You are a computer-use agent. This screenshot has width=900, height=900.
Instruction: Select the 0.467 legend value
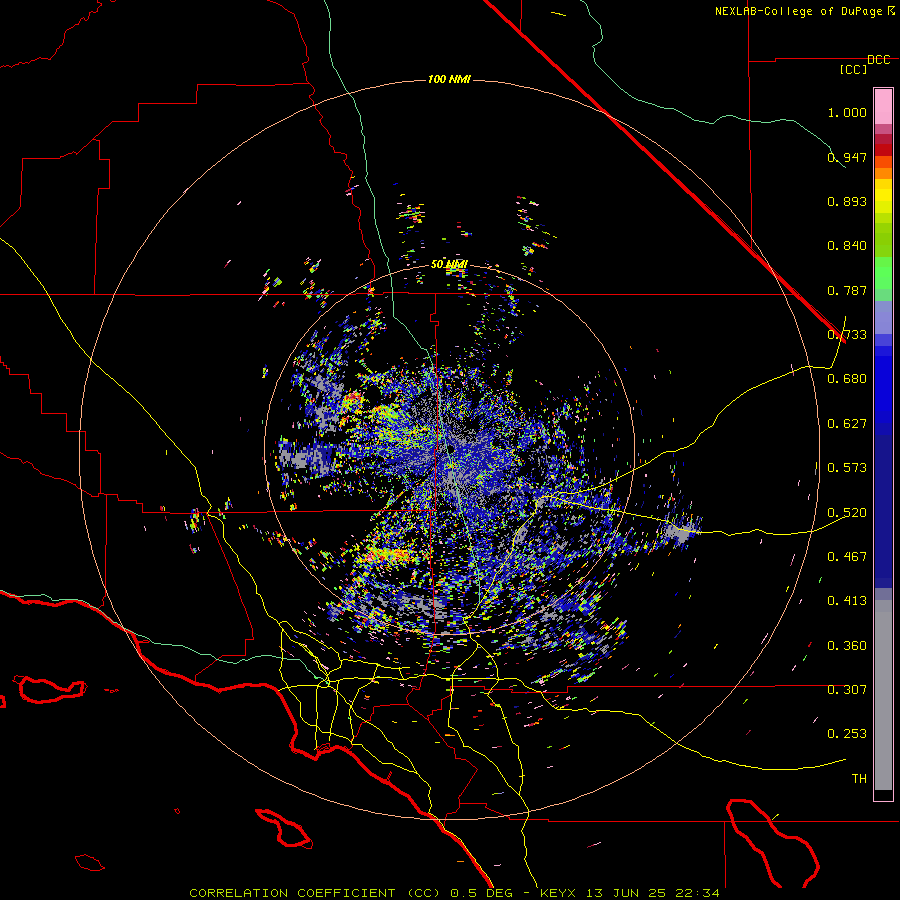coord(847,557)
